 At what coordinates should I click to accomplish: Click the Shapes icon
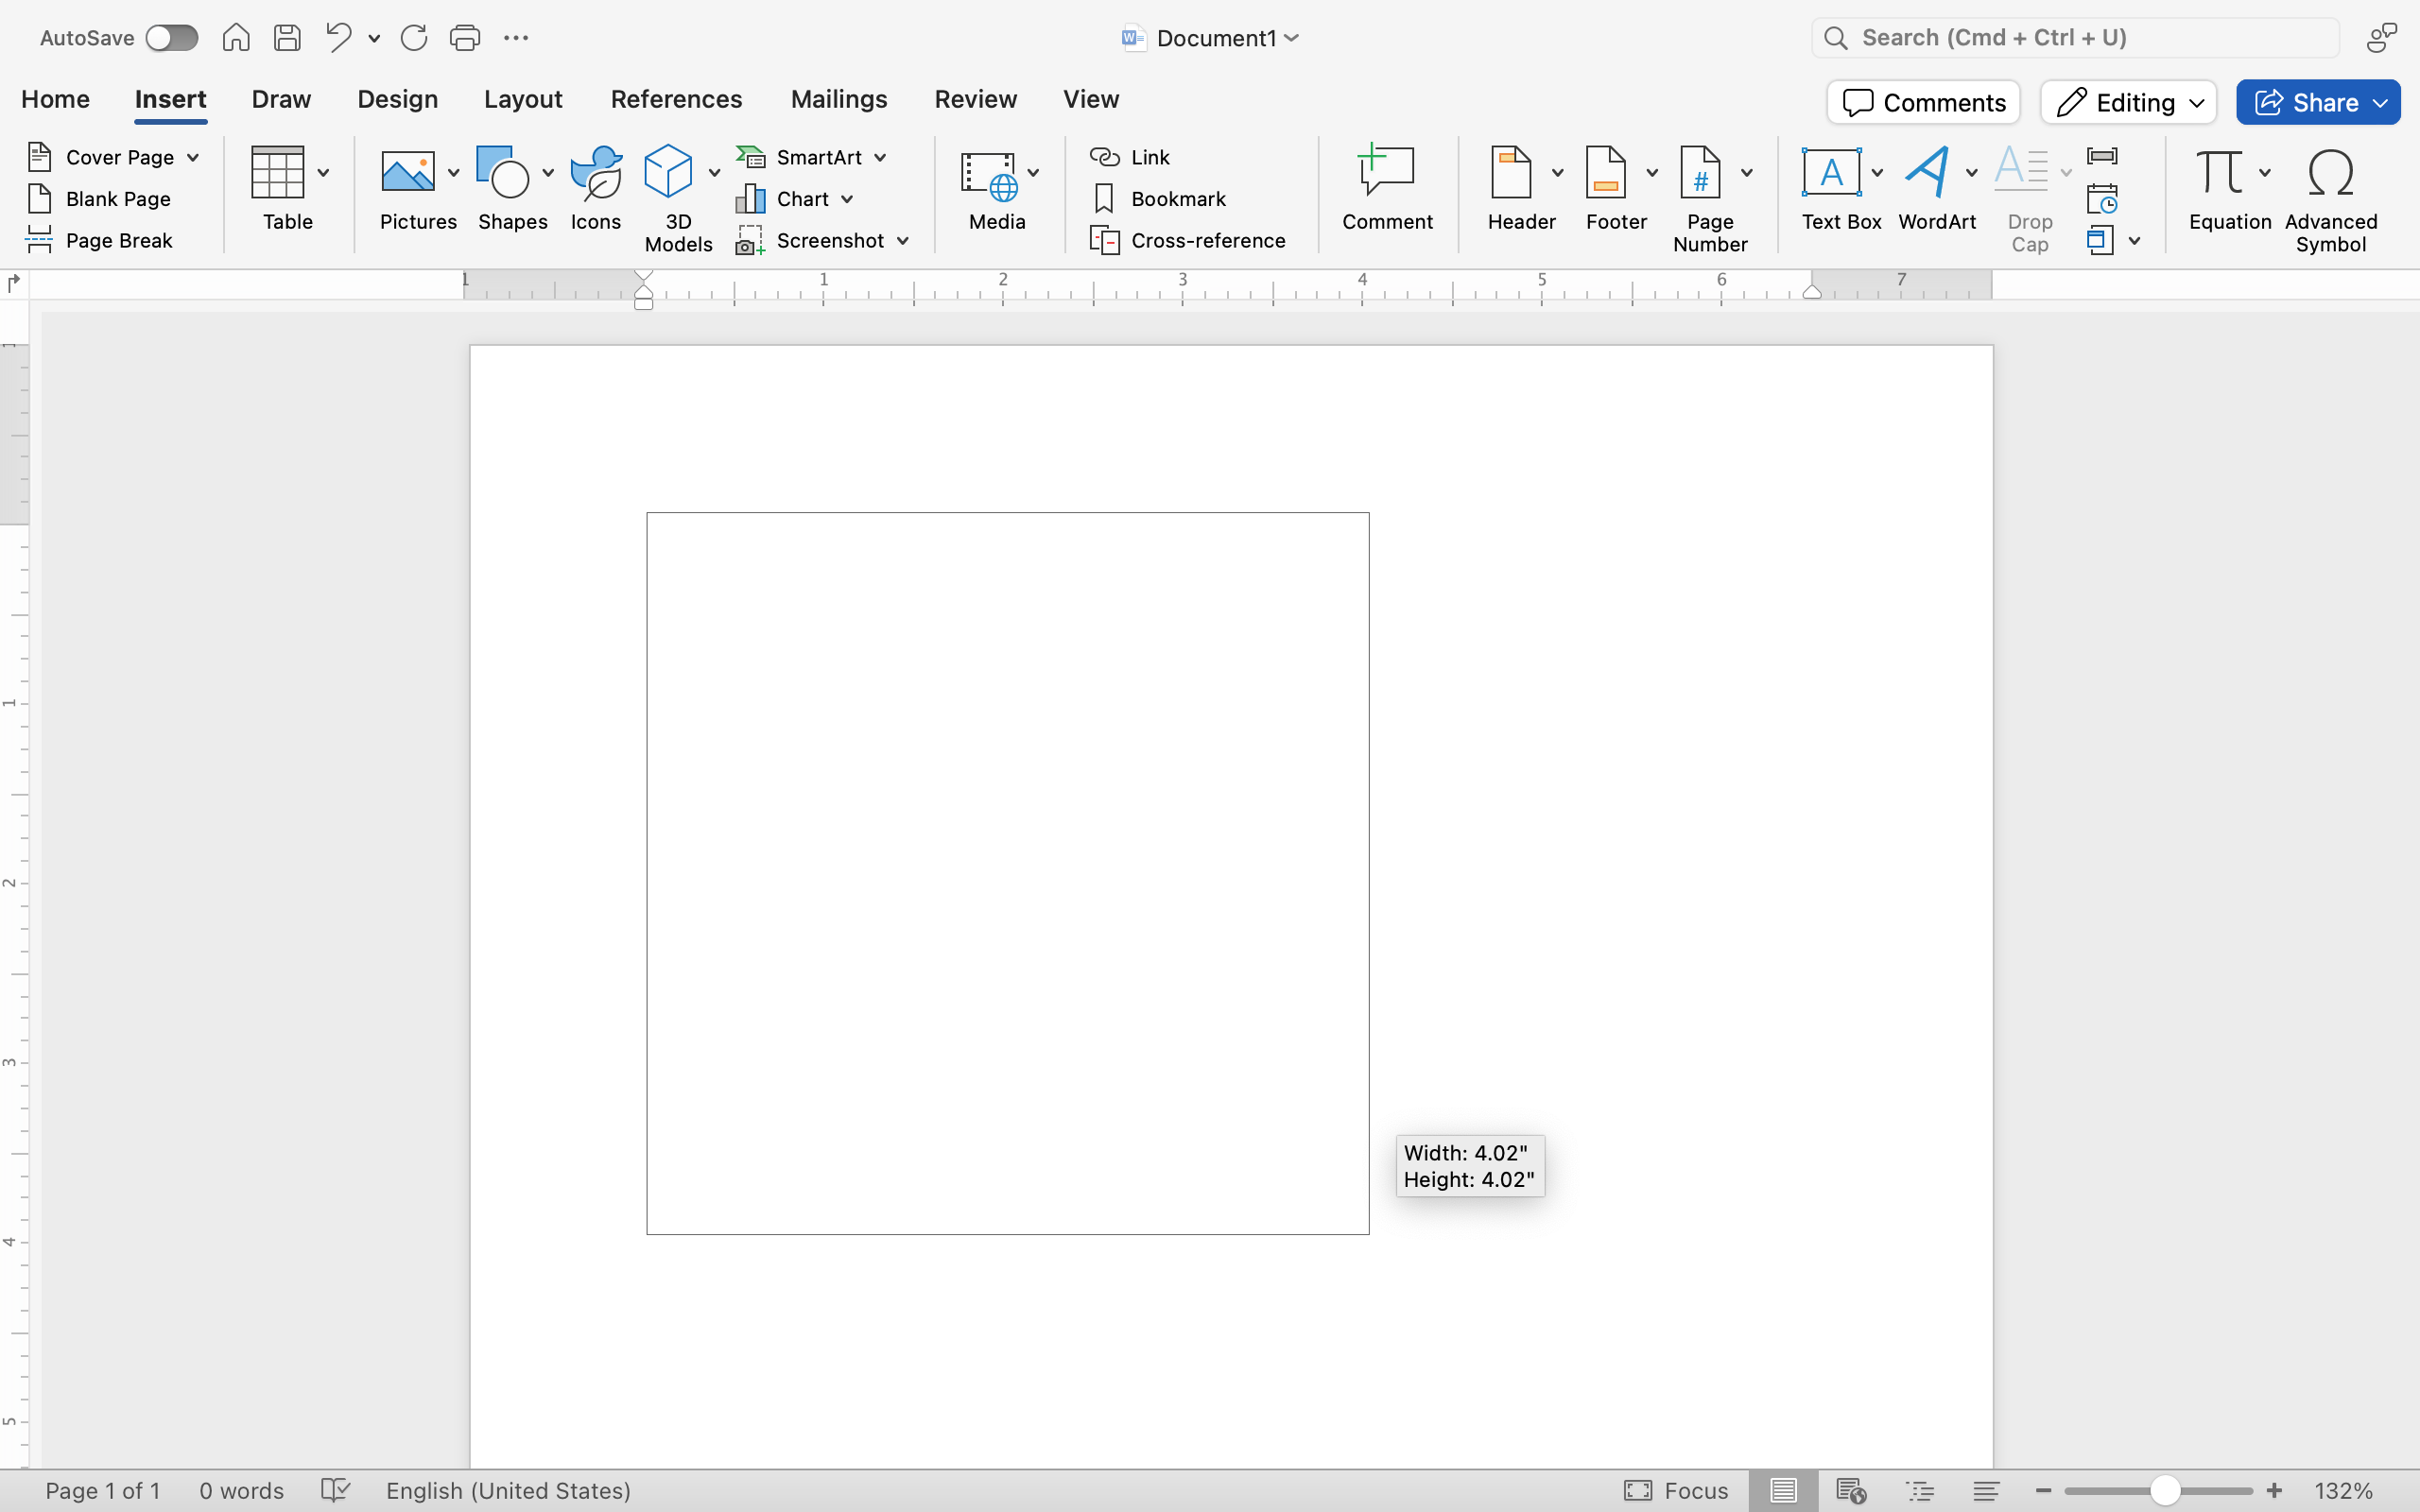pyautogui.click(x=503, y=172)
